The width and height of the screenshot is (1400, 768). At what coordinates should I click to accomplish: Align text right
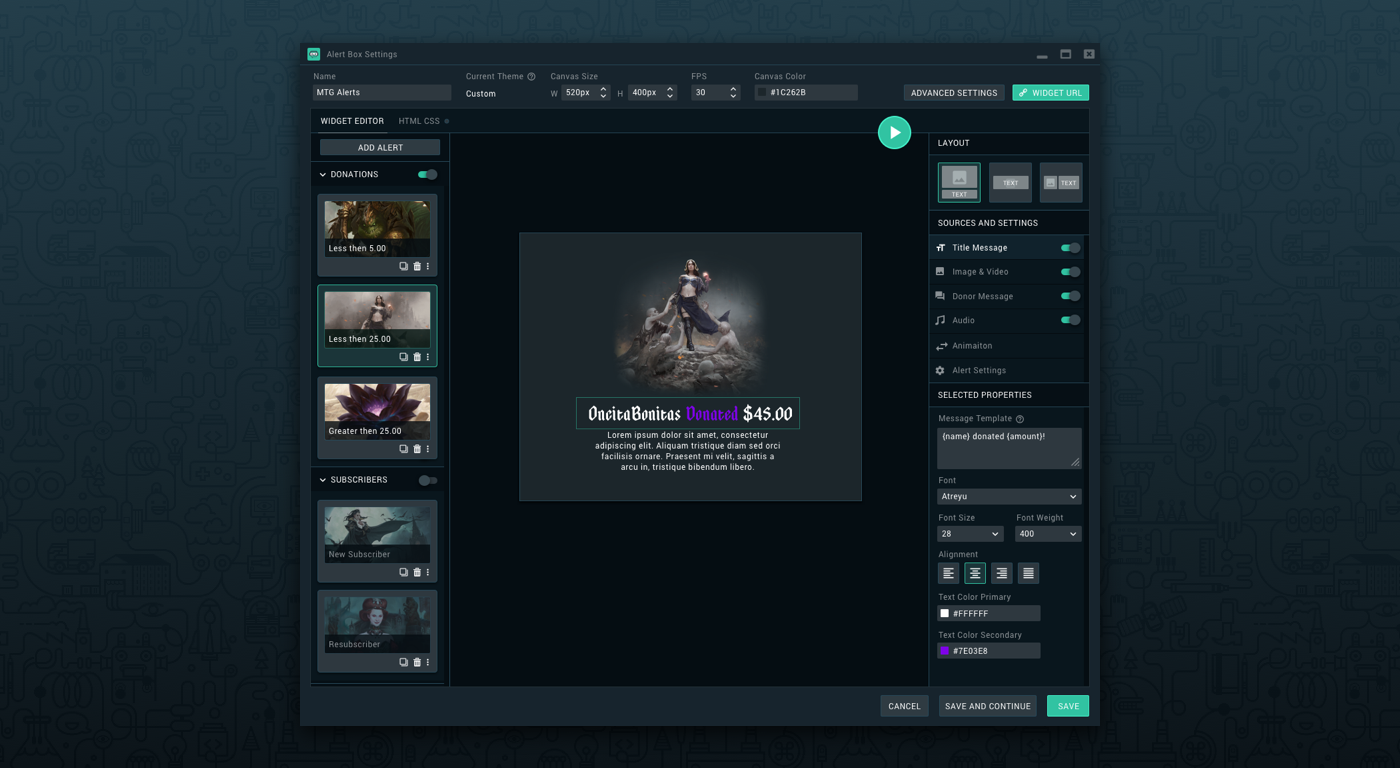[1001, 573]
